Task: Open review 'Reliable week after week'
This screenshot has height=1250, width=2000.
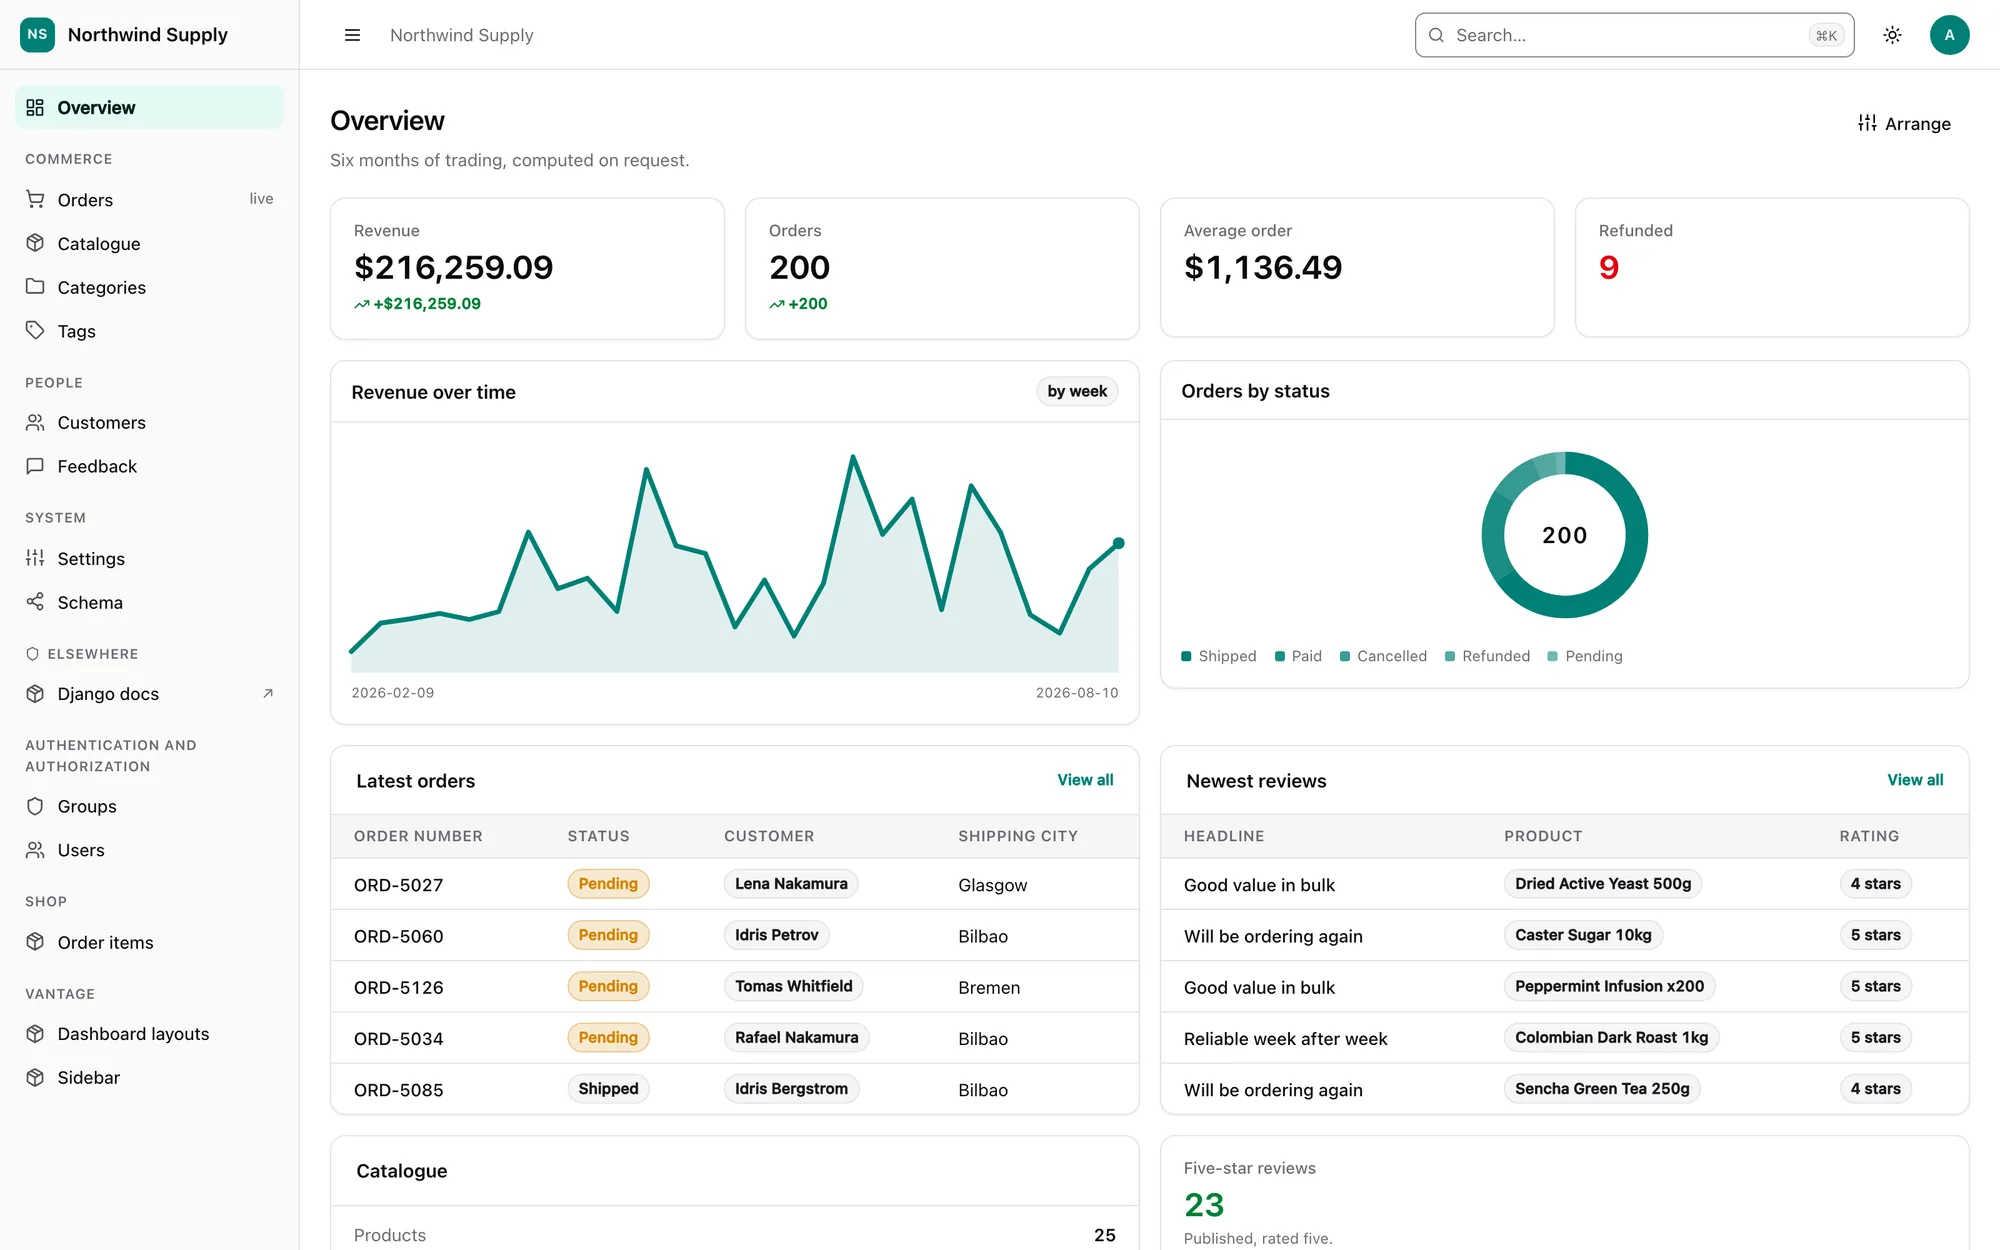Action: pos(1285,1039)
